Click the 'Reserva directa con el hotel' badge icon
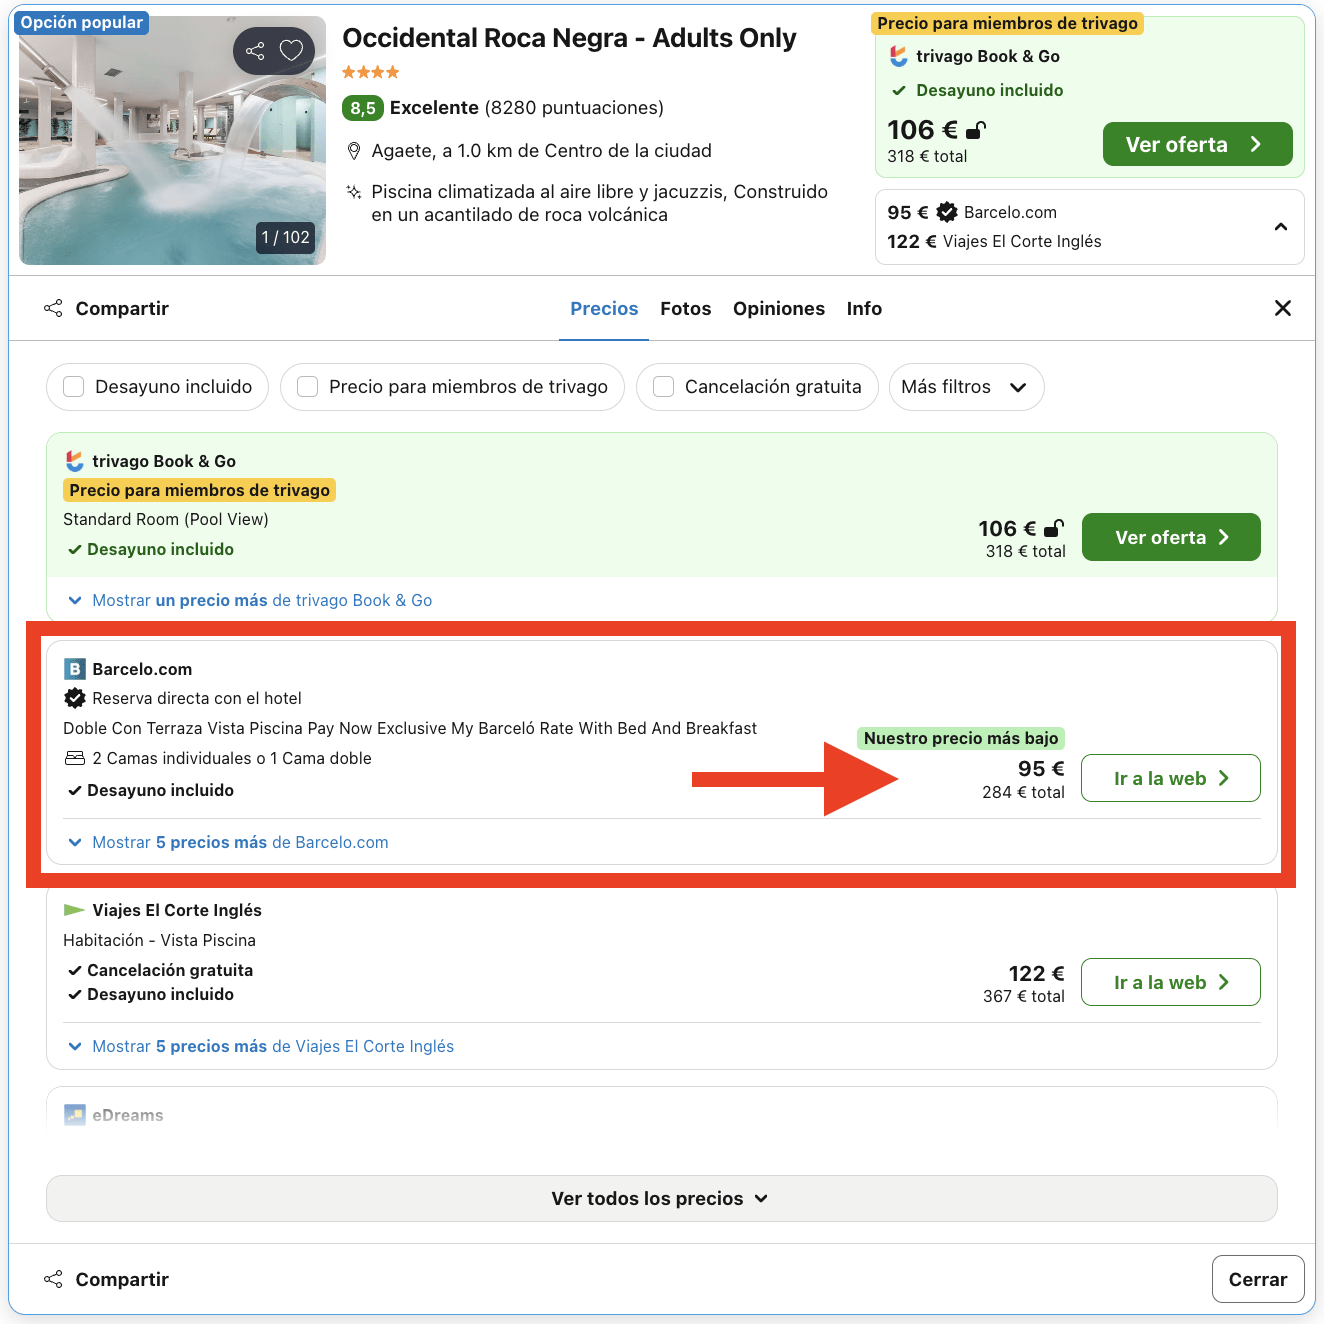The width and height of the screenshot is (1324, 1324). (75, 698)
